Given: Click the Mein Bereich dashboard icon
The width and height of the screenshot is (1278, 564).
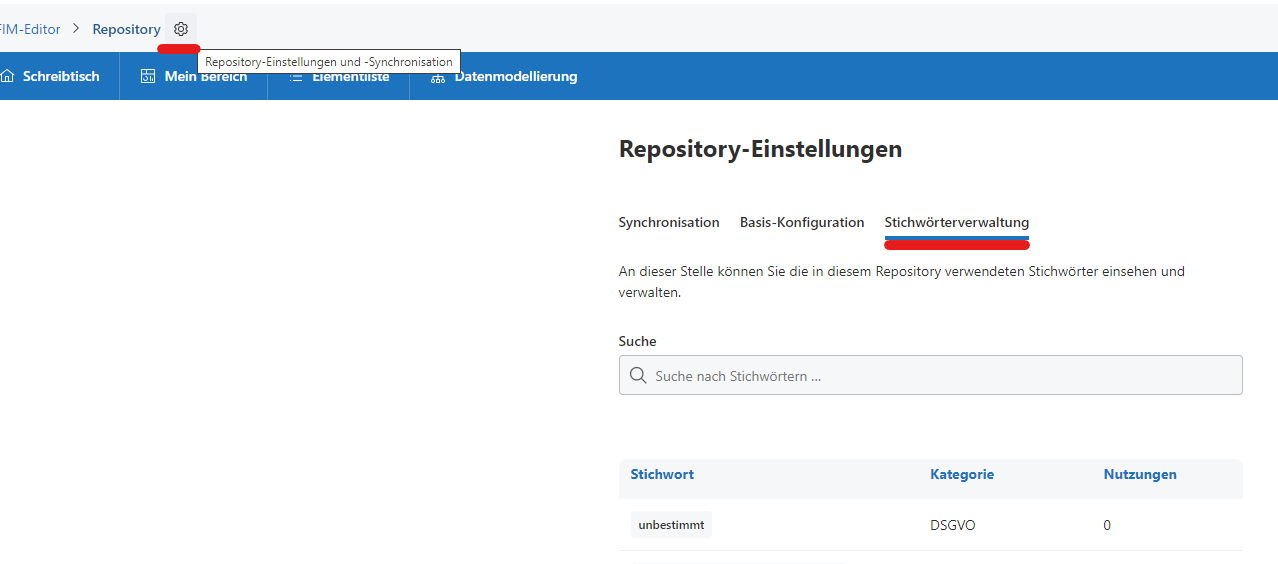Looking at the screenshot, I should point(148,76).
